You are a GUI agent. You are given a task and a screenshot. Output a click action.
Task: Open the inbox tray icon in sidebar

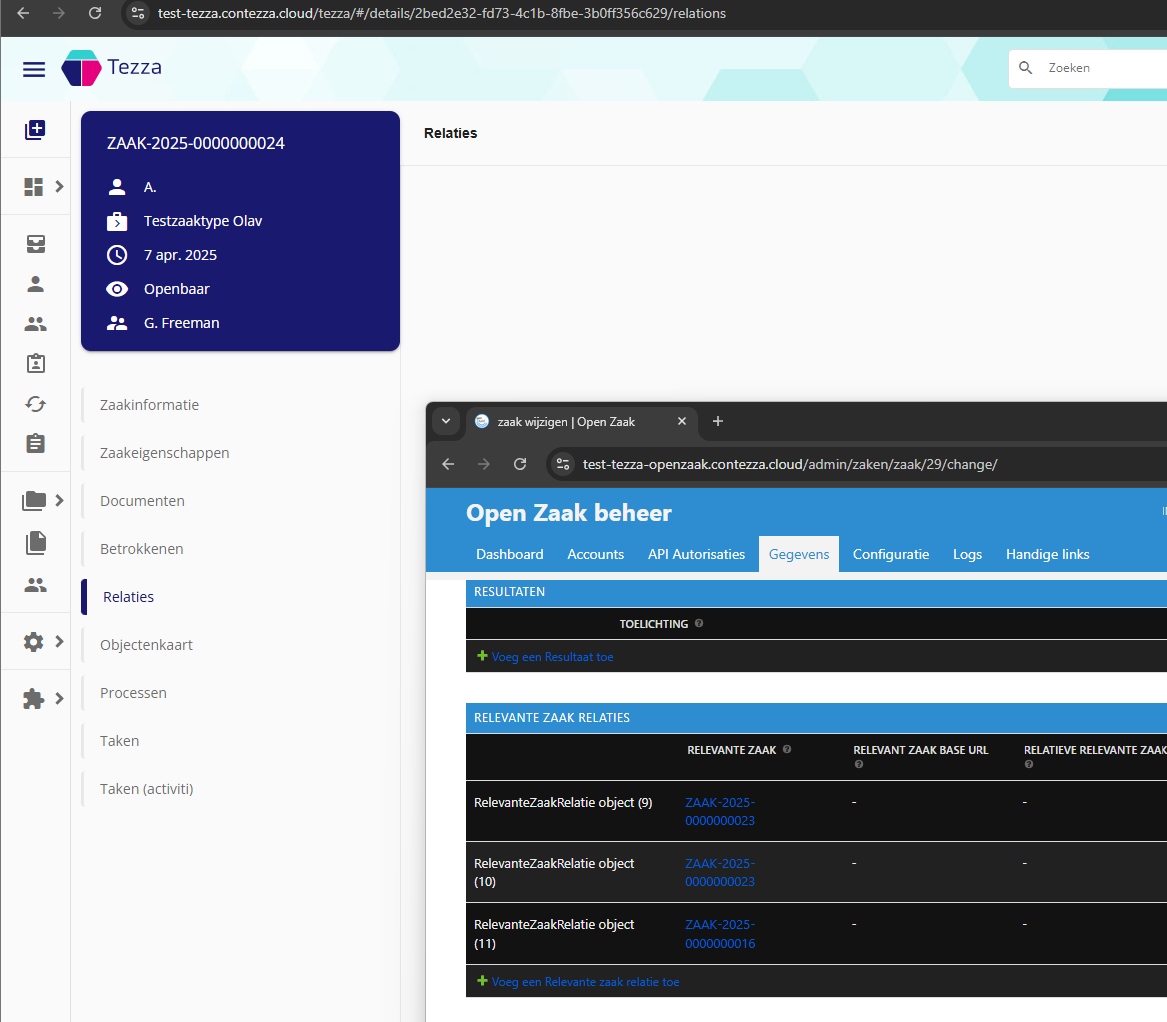click(x=35, y=244)
